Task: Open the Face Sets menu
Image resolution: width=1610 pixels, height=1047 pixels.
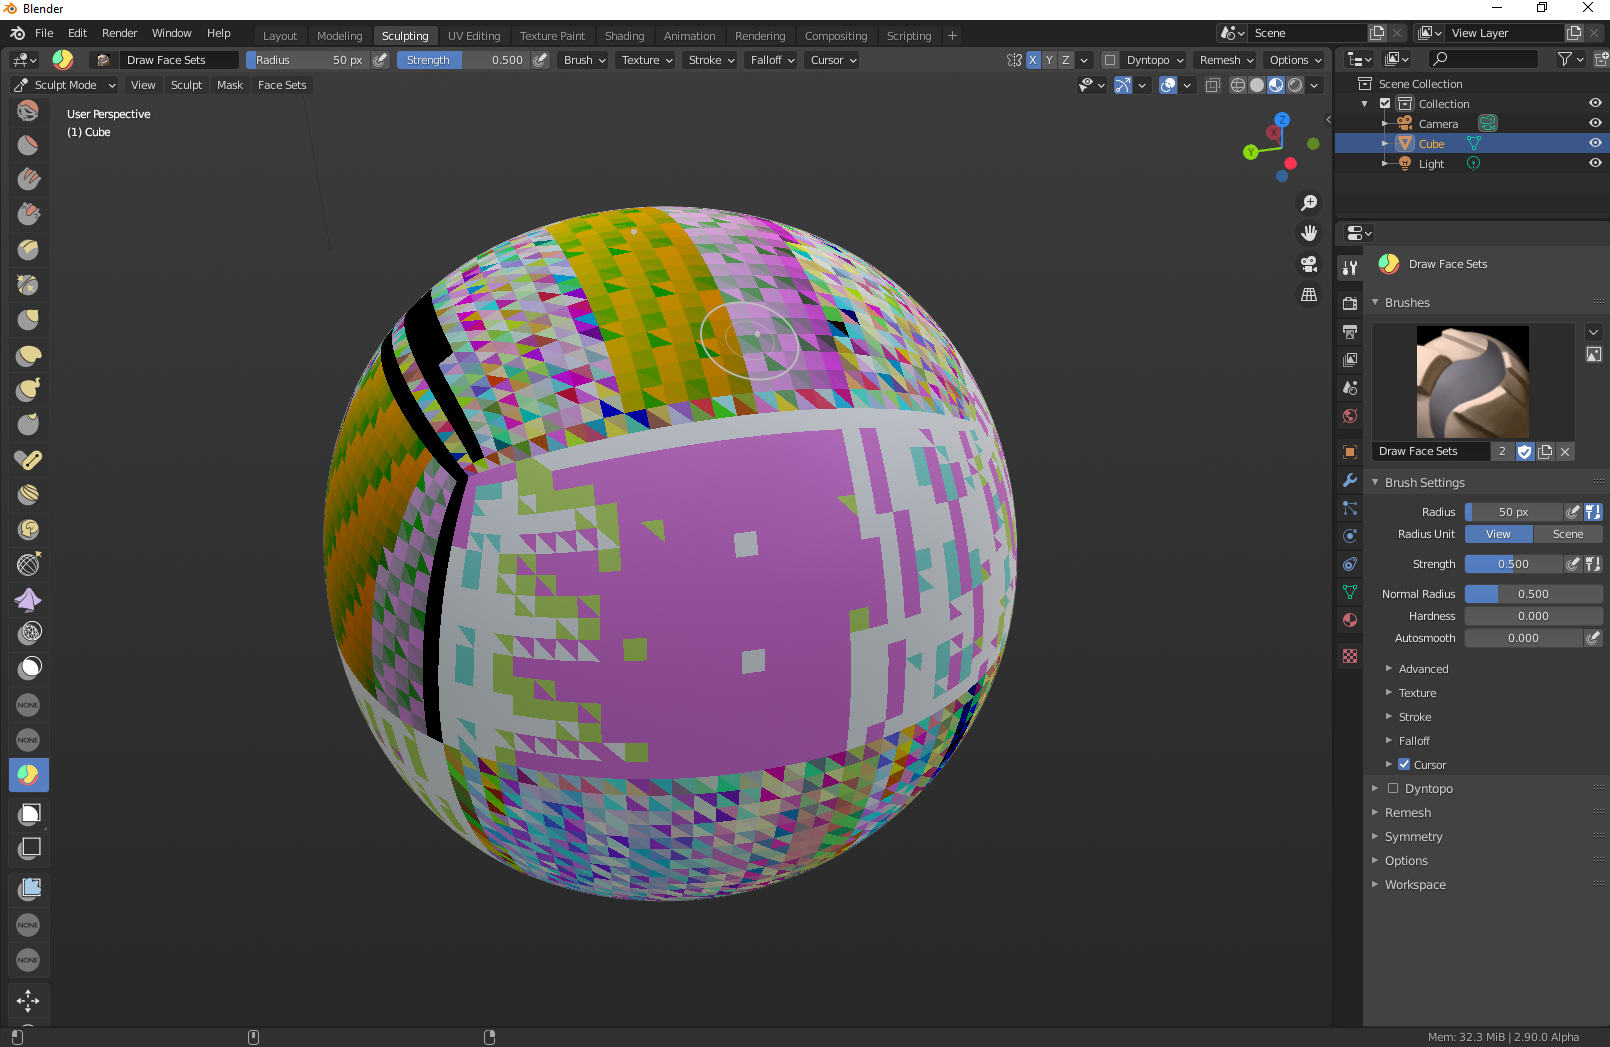Action: click(x=282, y=85)
